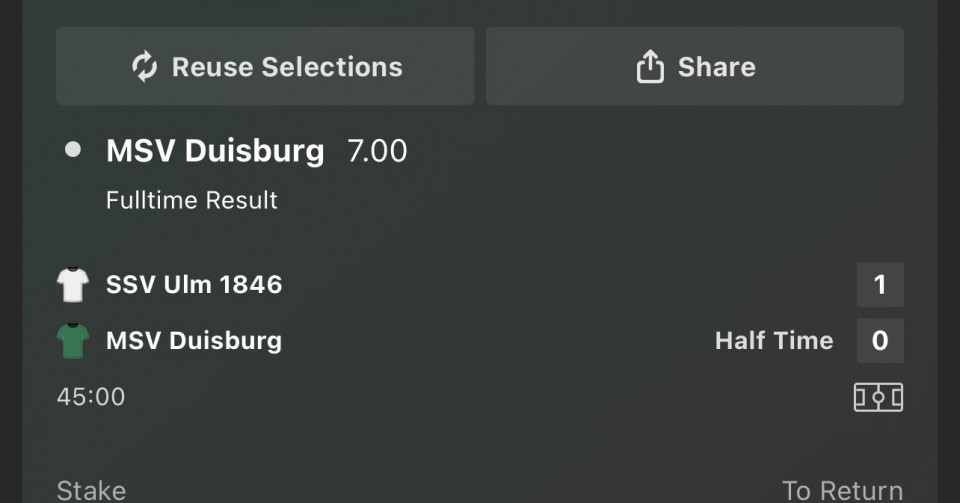Select the bold MSV Duisburg selection heading
This screenshot has width=960, height=503.
215,151
